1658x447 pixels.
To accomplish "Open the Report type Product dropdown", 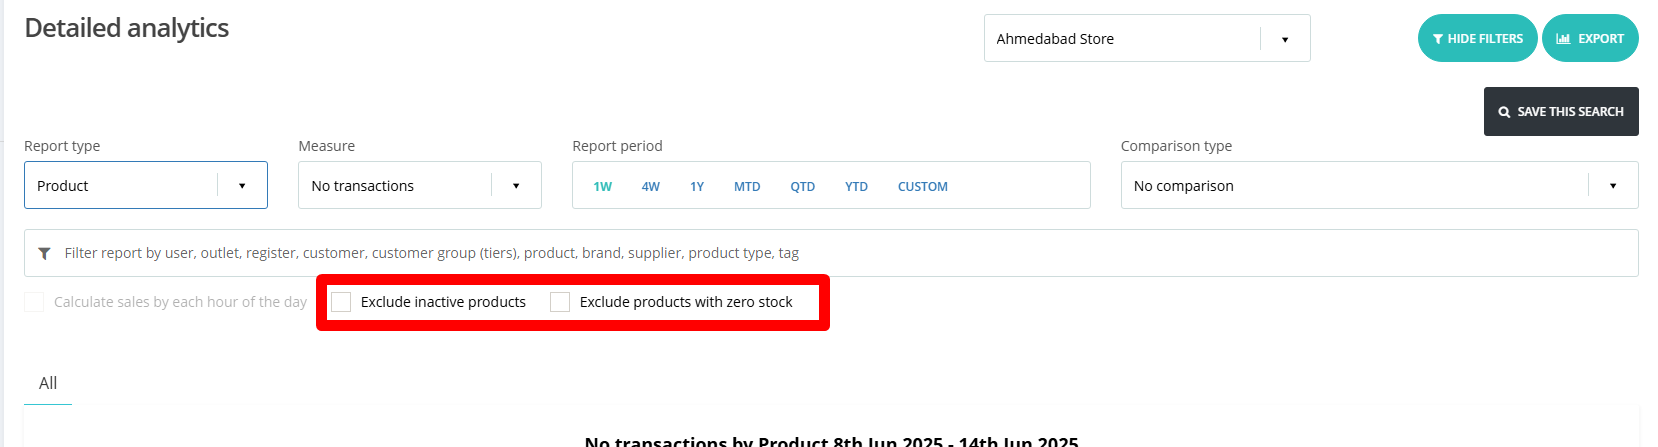I will pos(146,185).
